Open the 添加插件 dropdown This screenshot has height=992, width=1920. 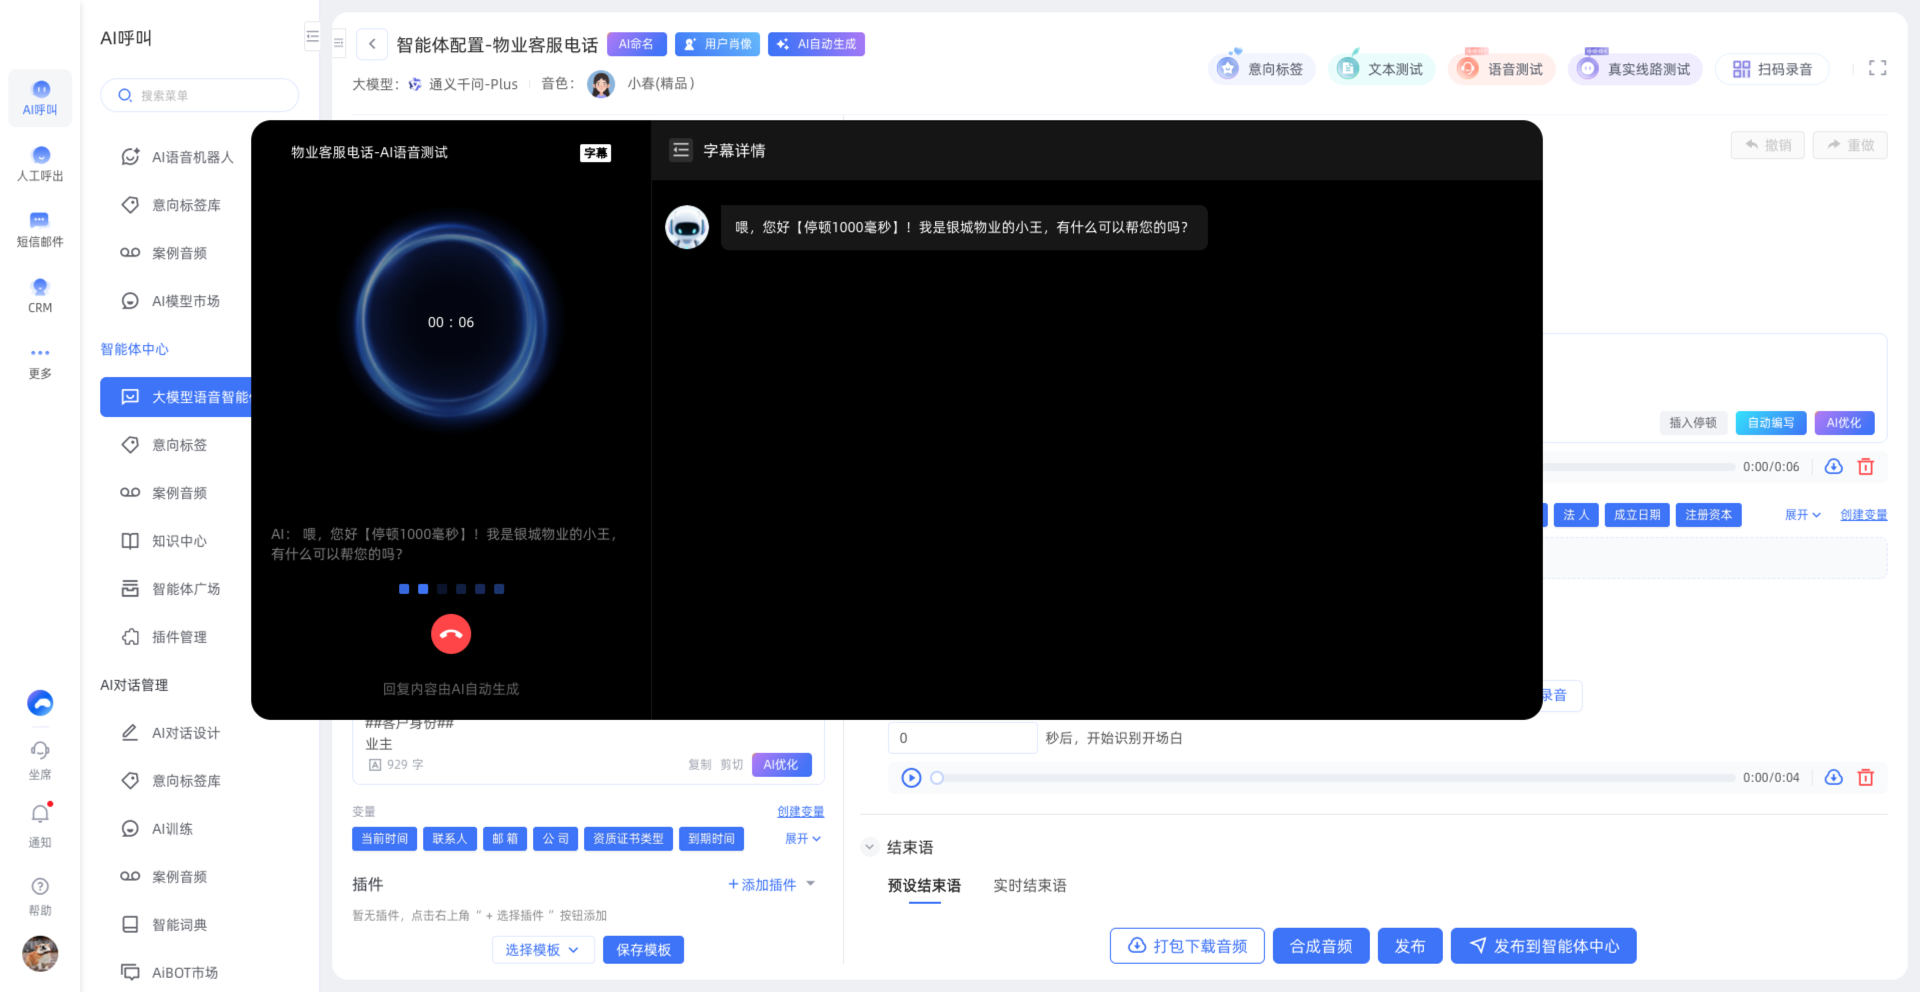coord(772,885)
